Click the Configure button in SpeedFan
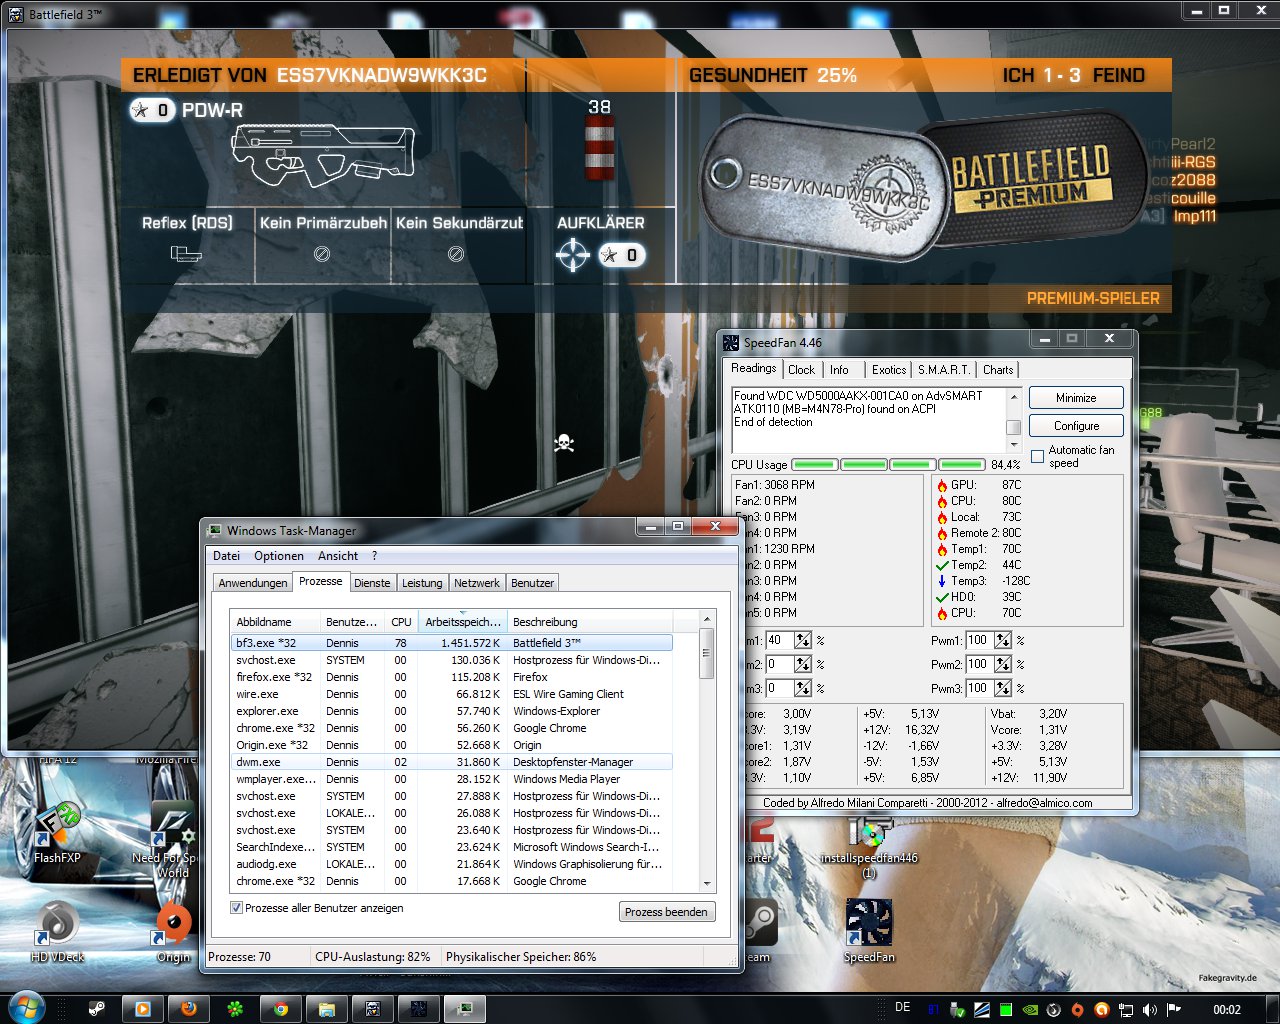The height and width of the screenshot is (1024, 1280). coord(1076,426)
